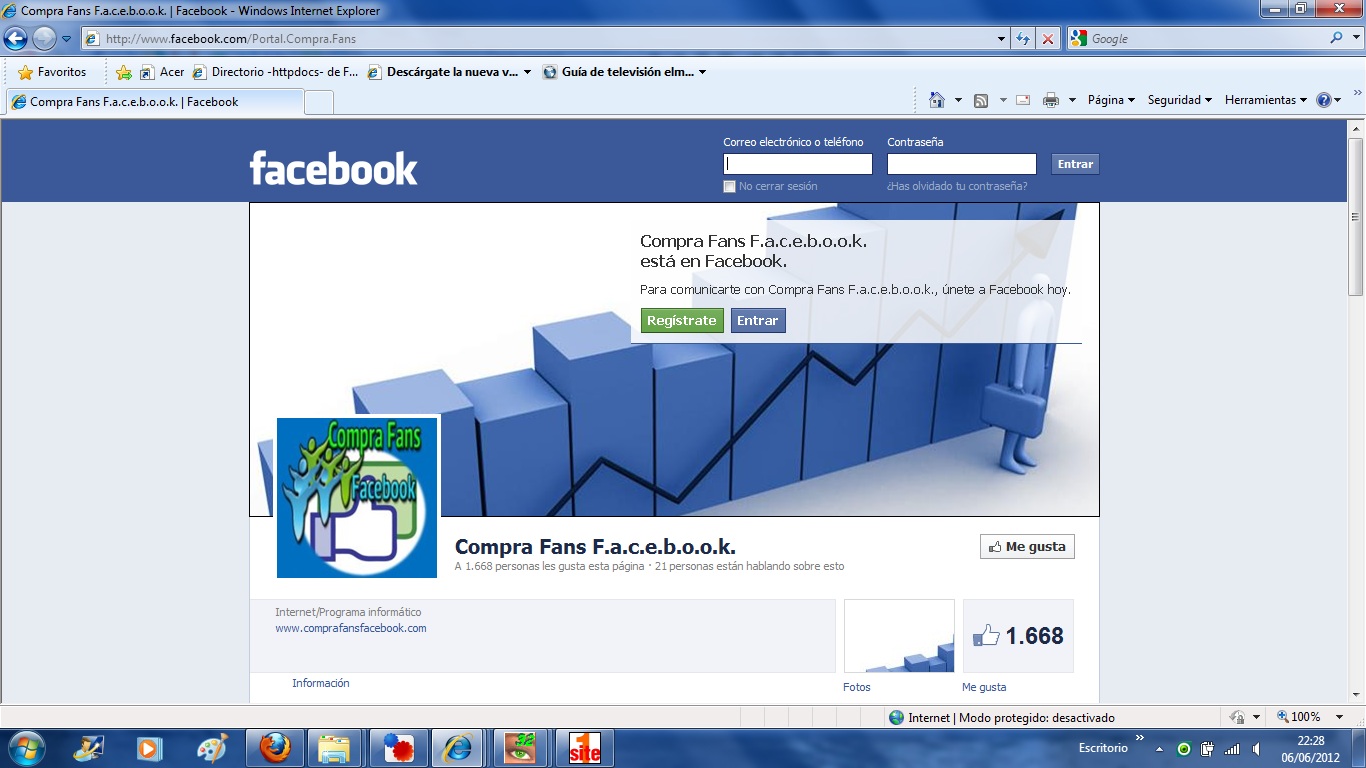Open the Fotos thumbnail
The width and height of the screenshot is (1366, 768).
(x=899, y=636)
